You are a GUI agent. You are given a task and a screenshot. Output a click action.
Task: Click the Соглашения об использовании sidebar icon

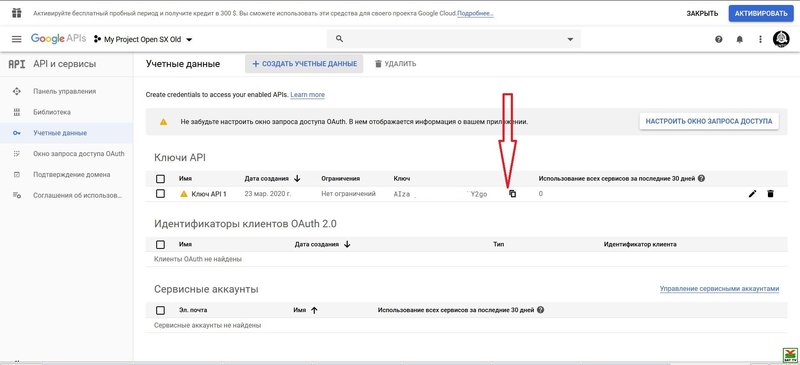click(x=17, y=195)
